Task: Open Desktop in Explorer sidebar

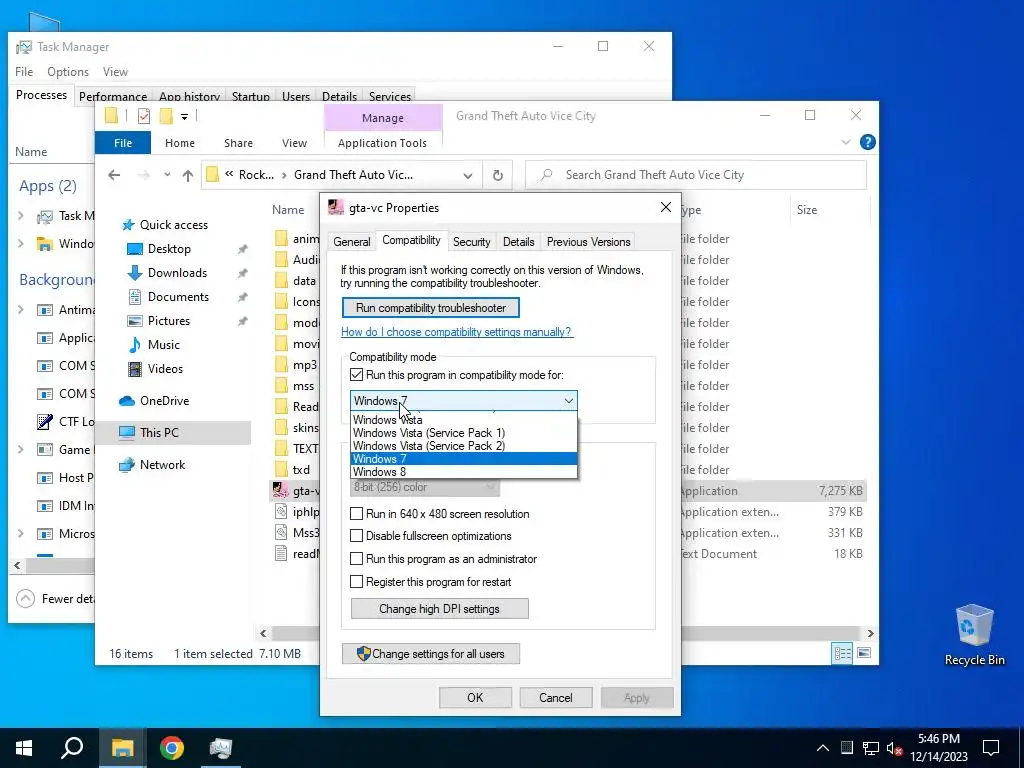Action: tap(168, 249)
